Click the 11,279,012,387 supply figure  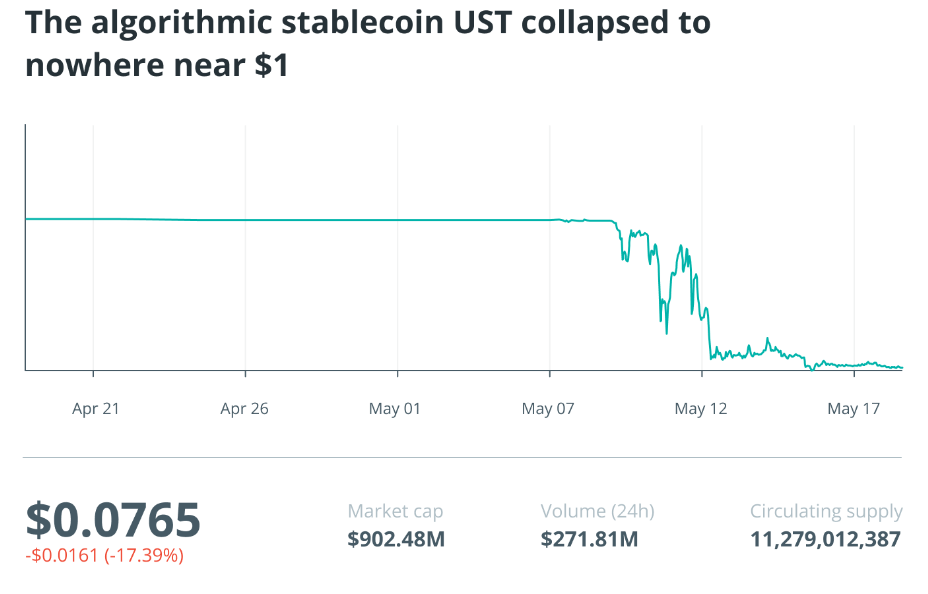point(826,540)
